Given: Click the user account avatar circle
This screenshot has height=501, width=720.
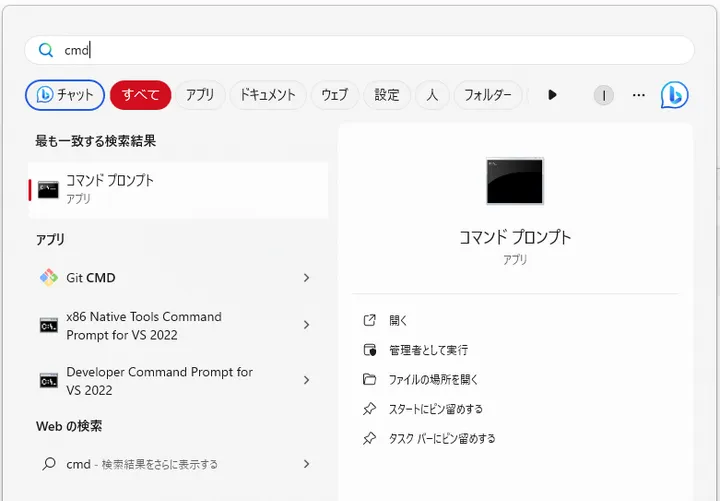Looking at the screenshot, I should coord(603,96).
